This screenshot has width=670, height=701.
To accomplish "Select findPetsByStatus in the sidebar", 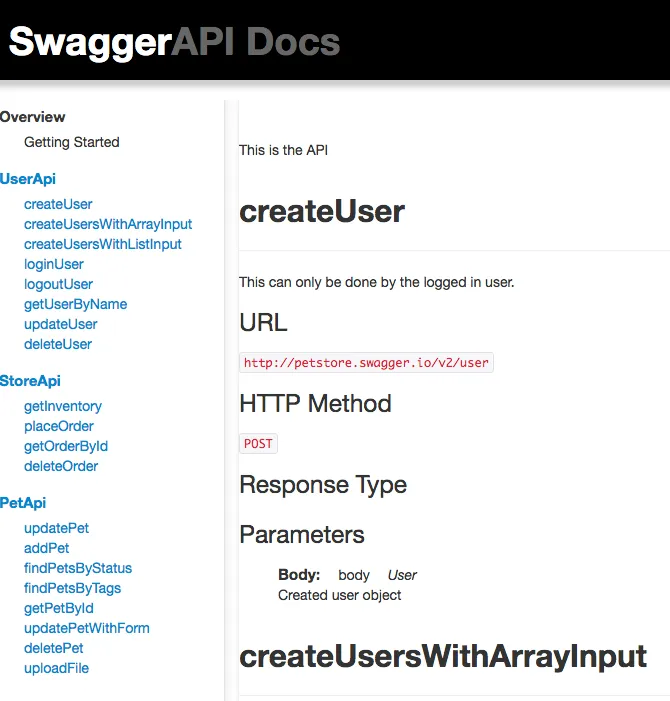I will (x=78, y=568).
